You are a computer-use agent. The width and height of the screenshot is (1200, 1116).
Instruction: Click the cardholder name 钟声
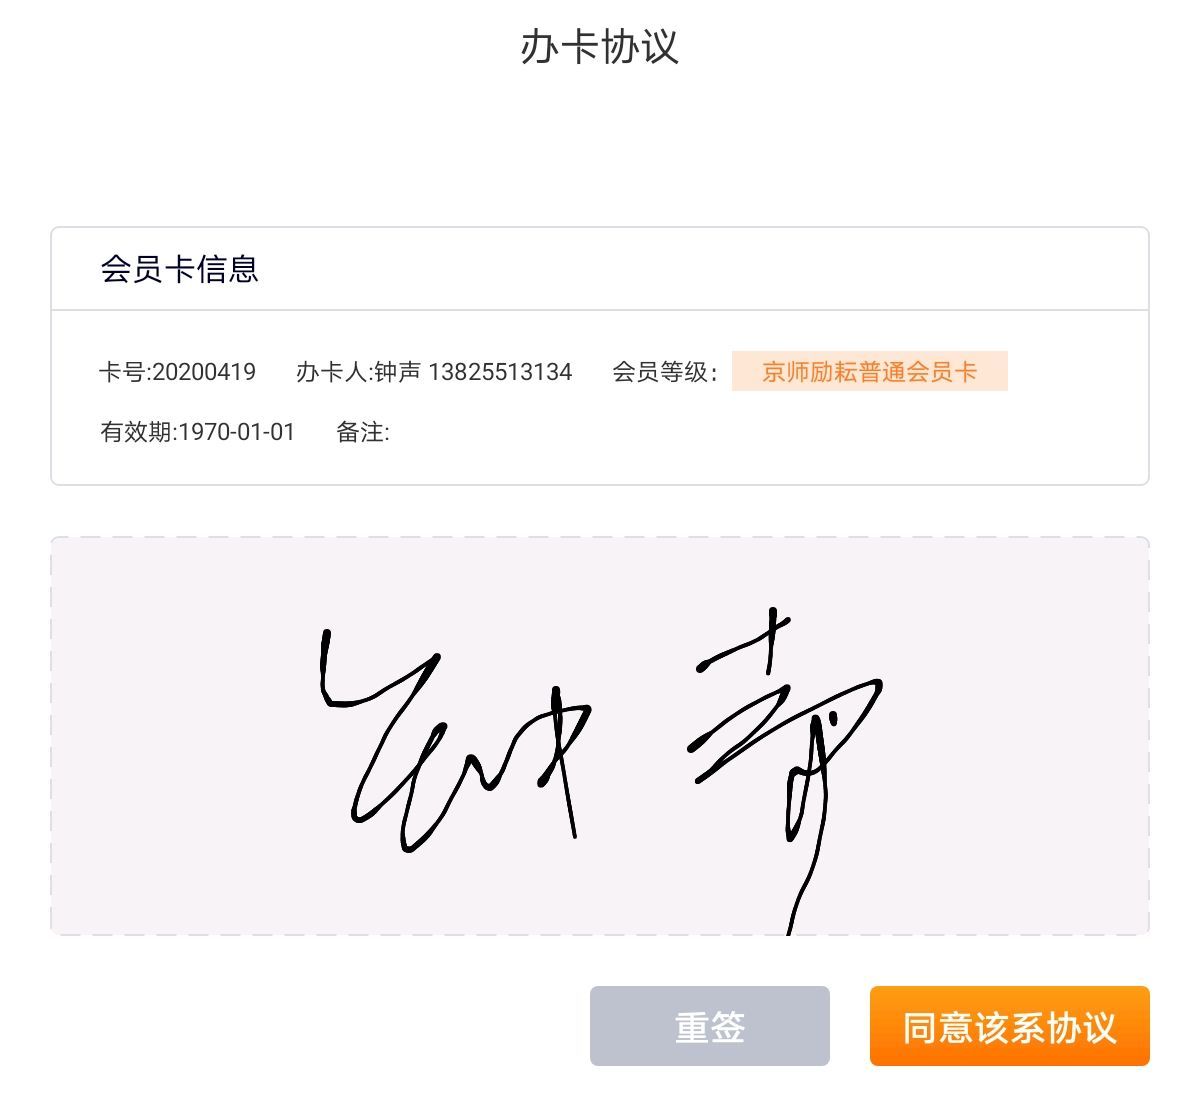(x=398, y=372)
